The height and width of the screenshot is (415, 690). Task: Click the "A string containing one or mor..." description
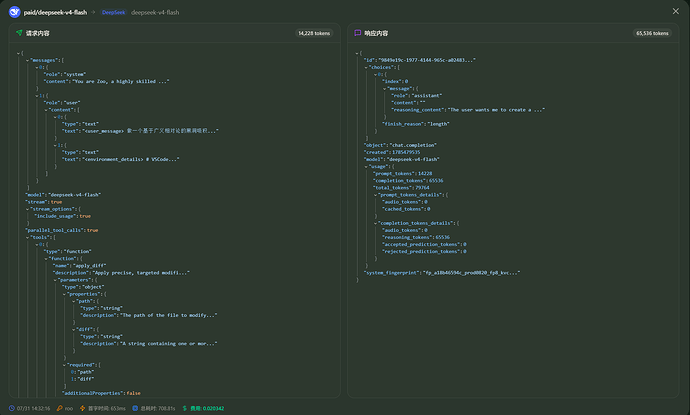pos(169,344)
